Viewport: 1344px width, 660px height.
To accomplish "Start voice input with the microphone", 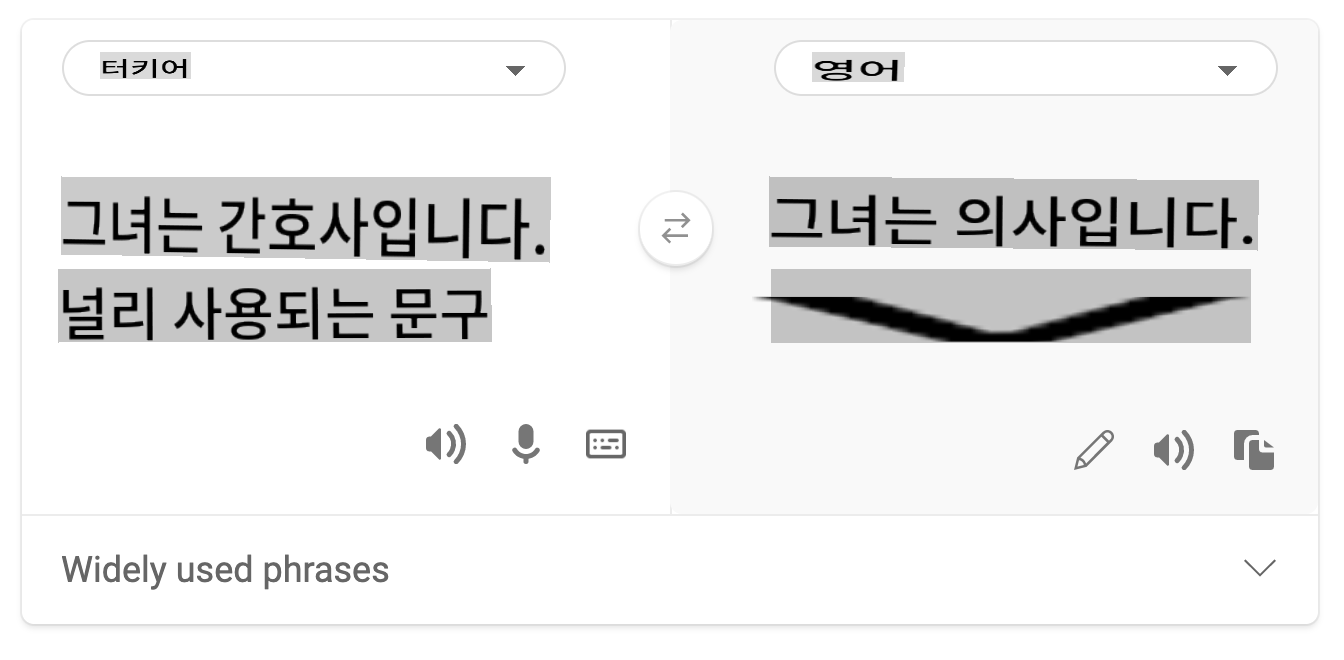I will point(526,444).
